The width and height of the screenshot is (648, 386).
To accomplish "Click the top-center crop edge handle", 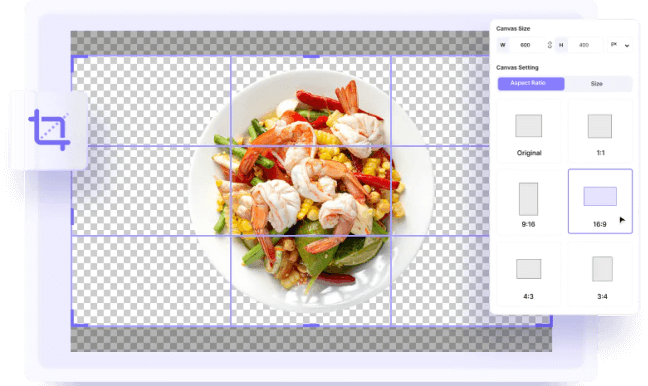I will coord(311,56).
